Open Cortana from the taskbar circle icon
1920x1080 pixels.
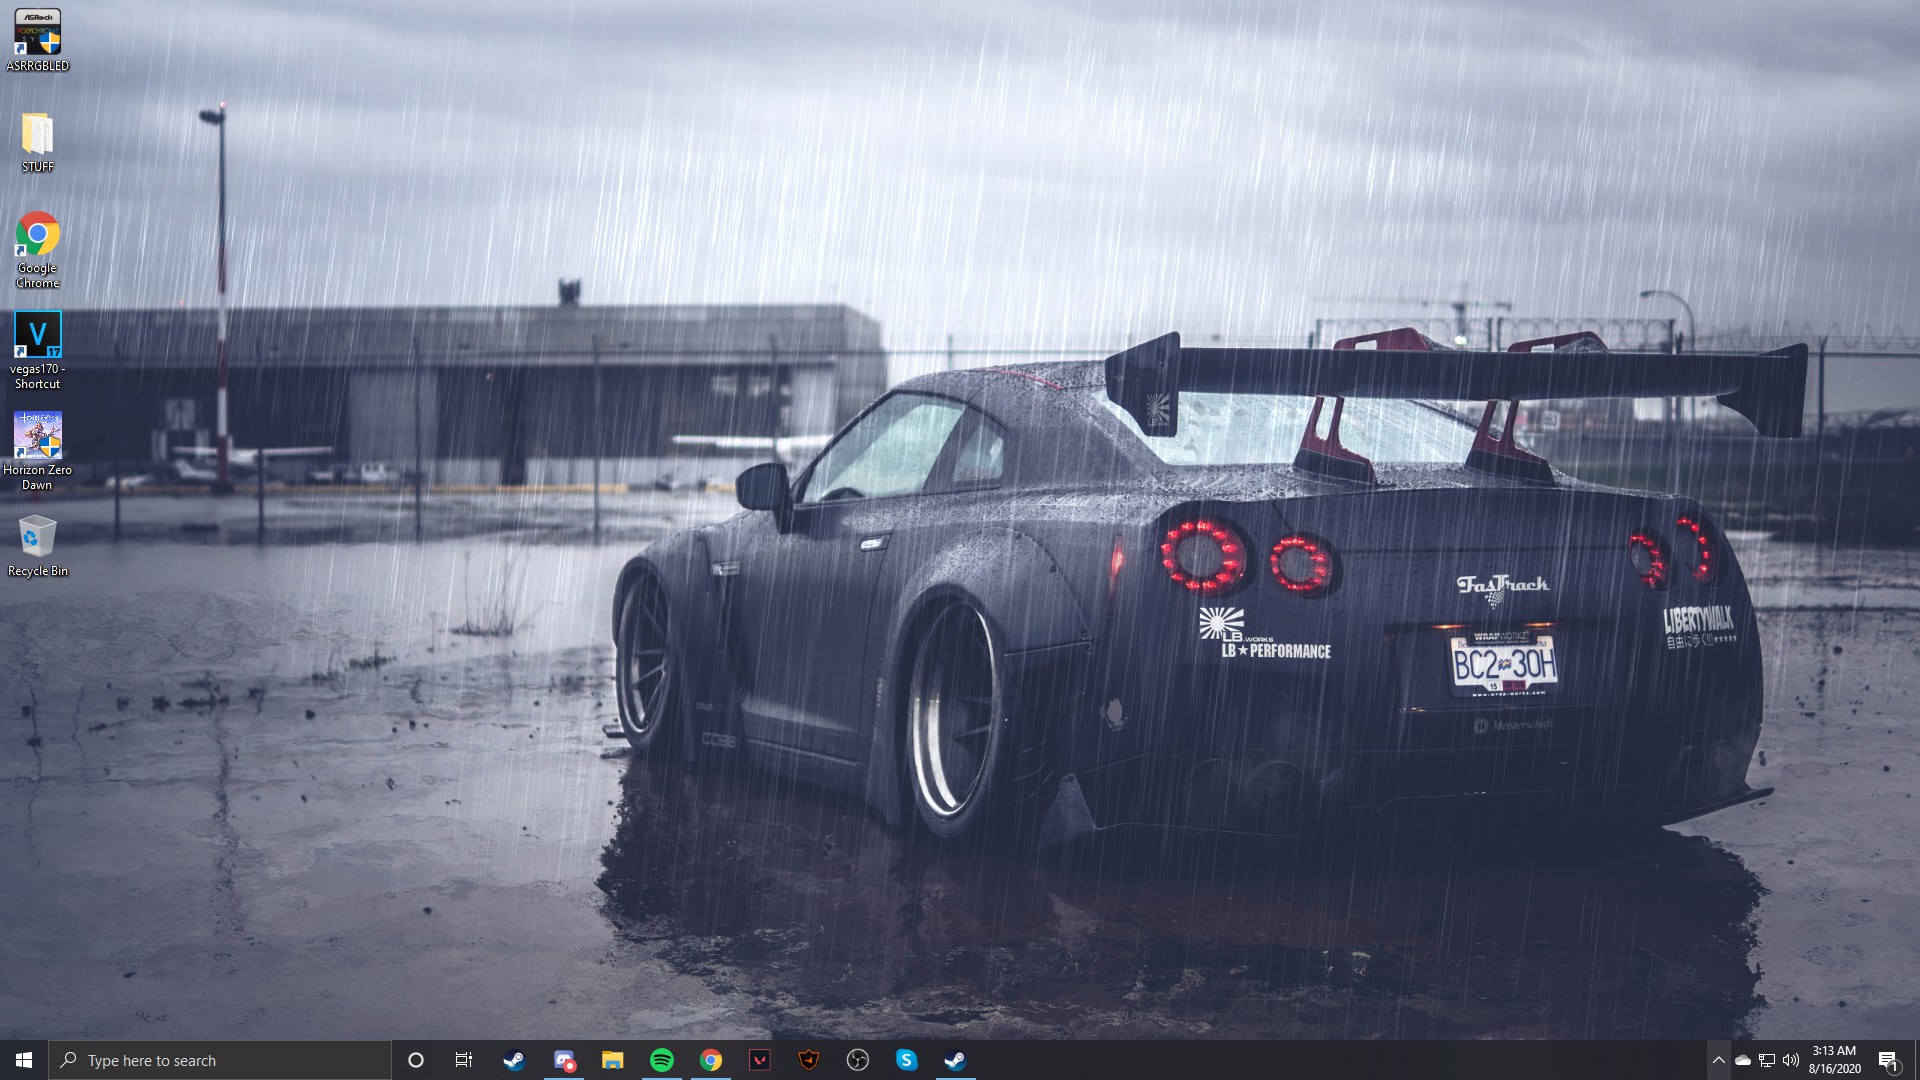pyautogui.click(x=416, y=1060)
